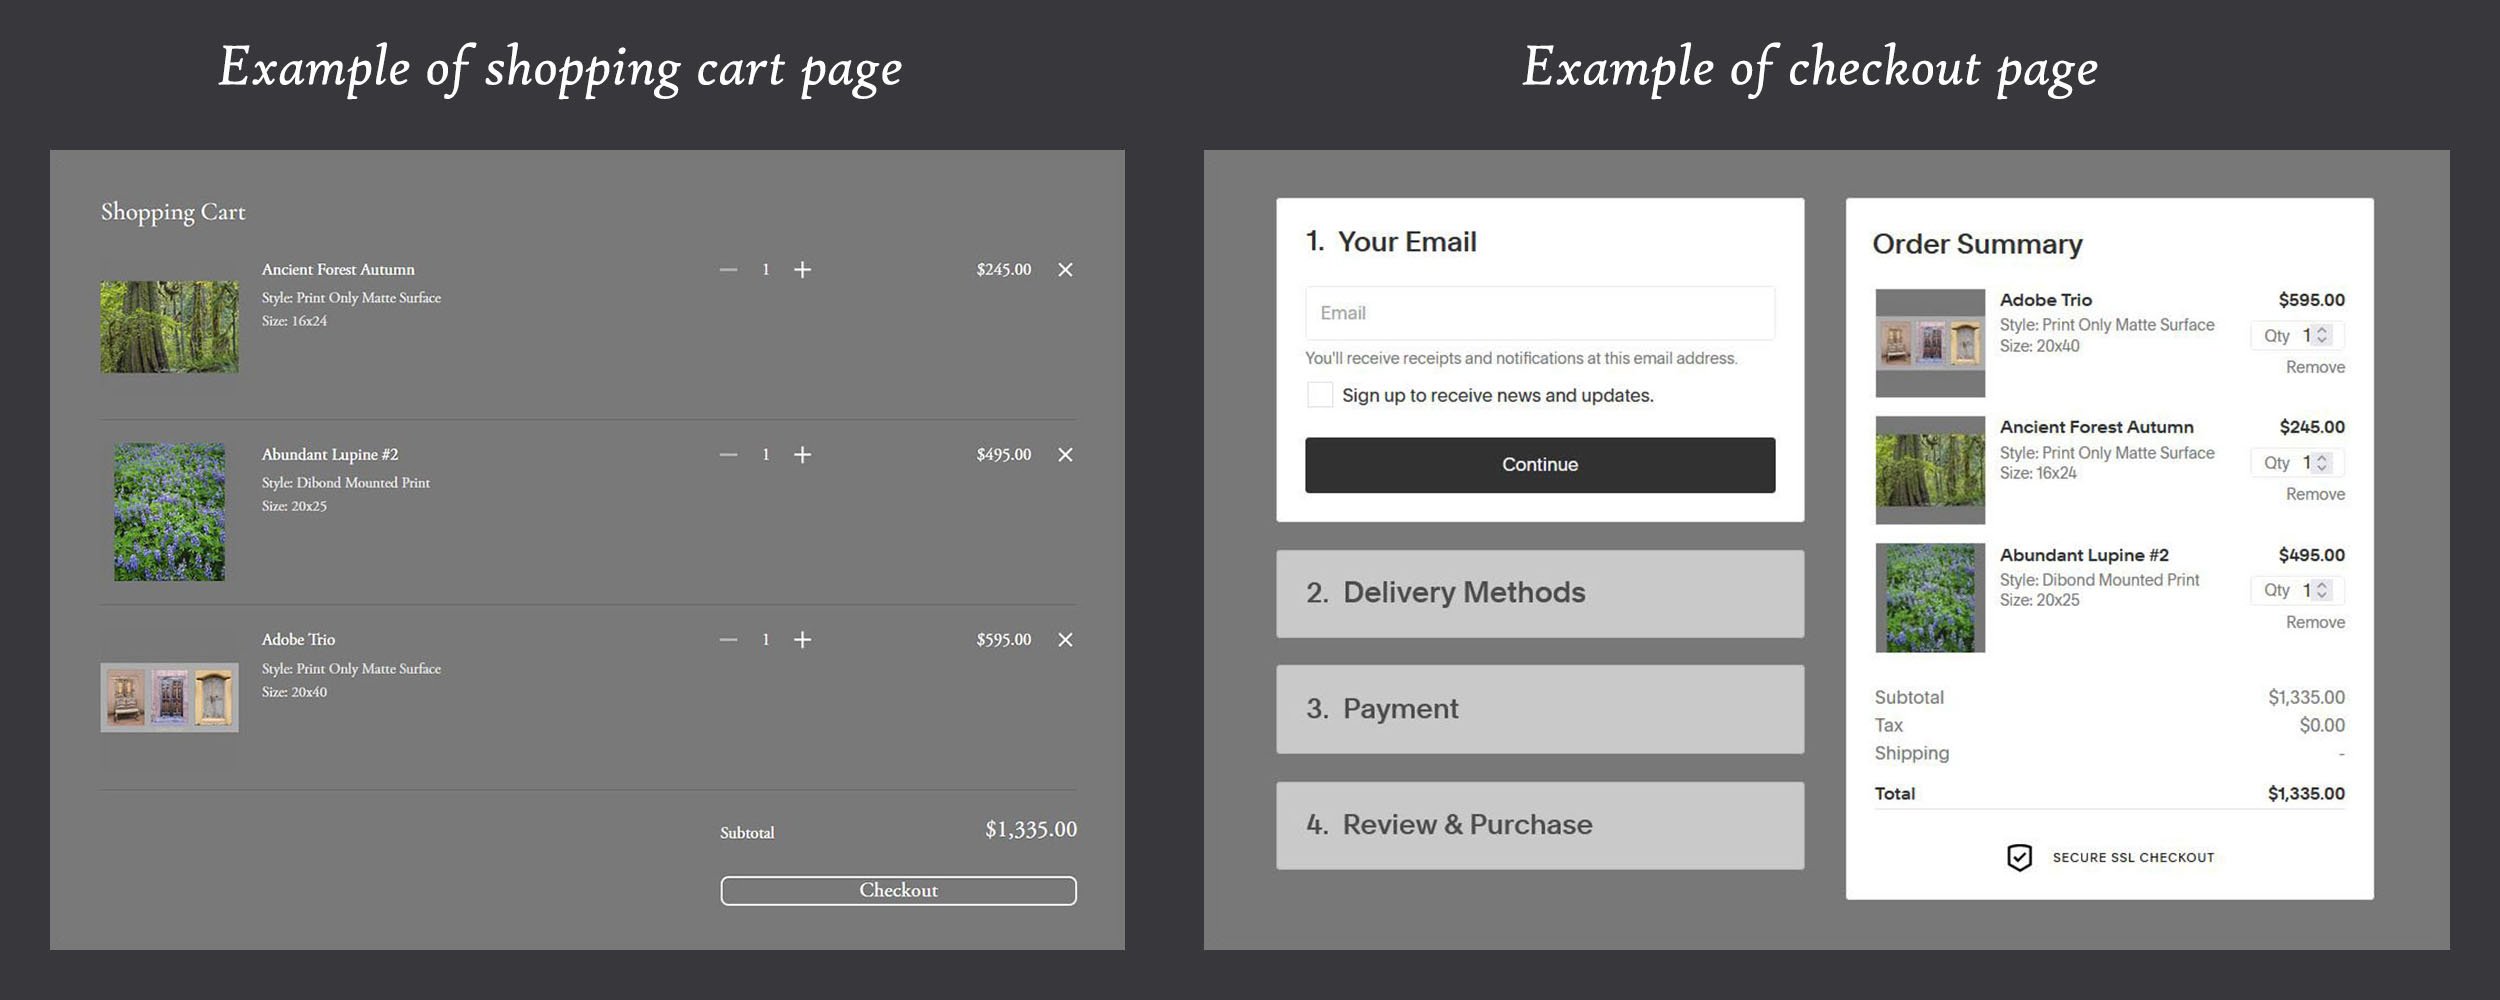Click the Adobe Trio title in cart

point(298,640)
